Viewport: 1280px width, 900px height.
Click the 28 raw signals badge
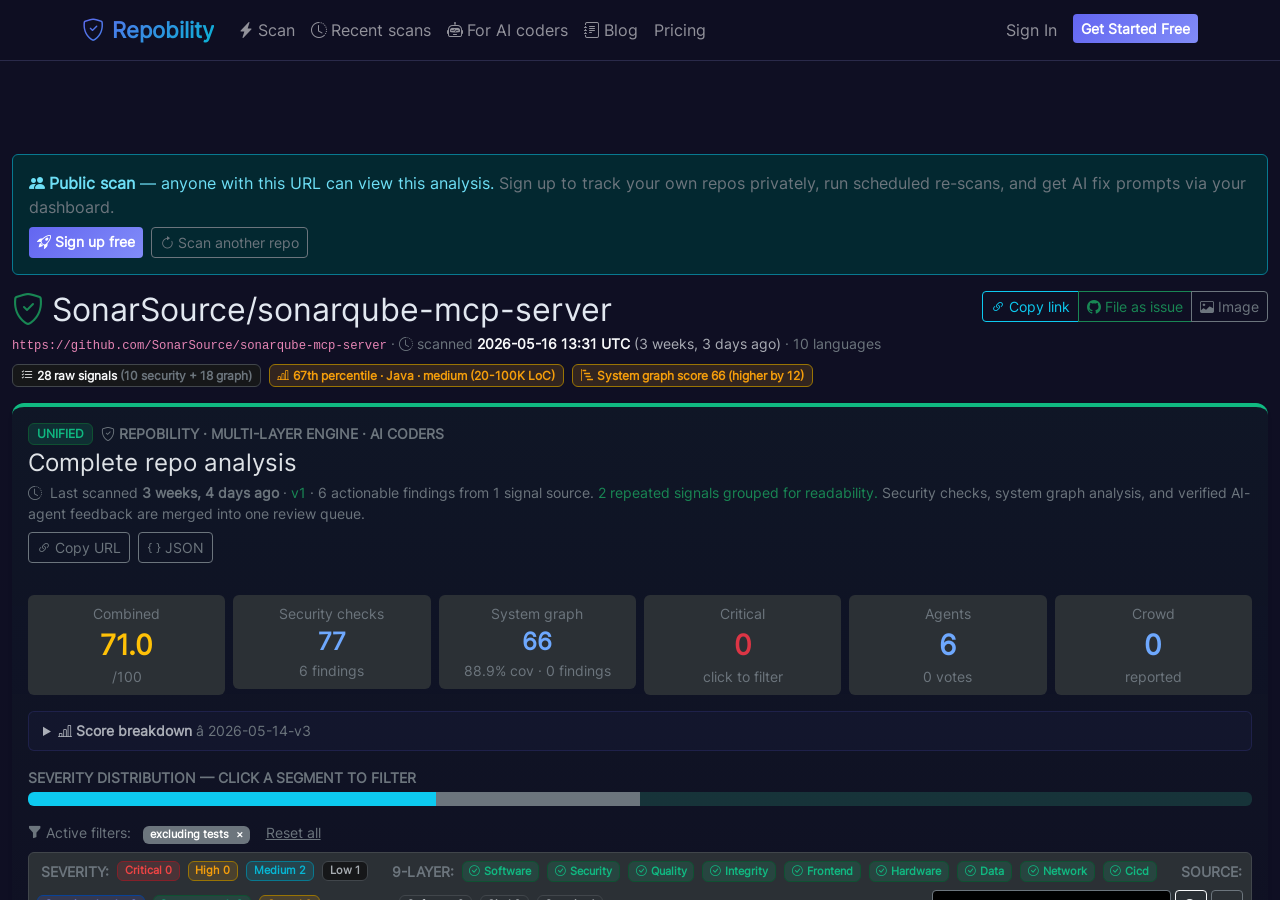point(136,375)
